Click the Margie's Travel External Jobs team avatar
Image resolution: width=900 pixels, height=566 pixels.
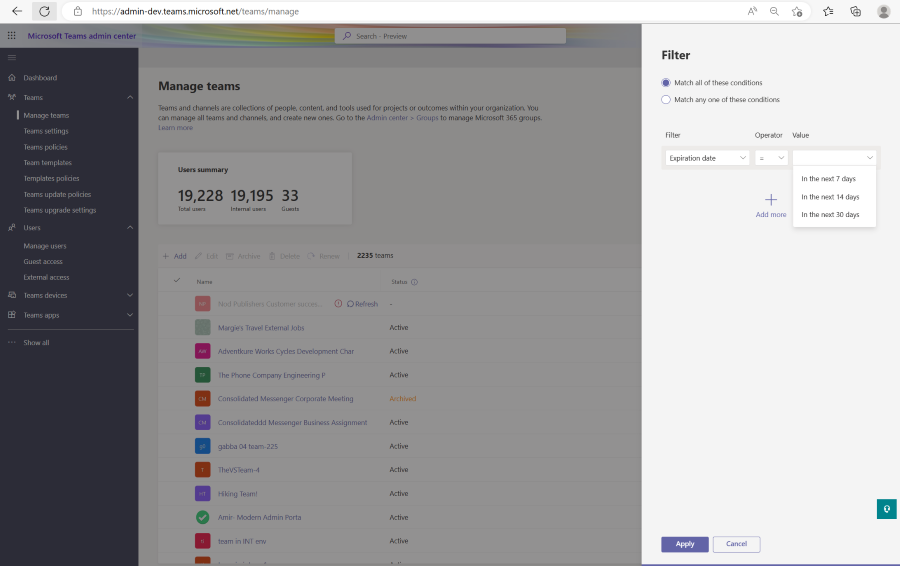(x=203, y=327)
